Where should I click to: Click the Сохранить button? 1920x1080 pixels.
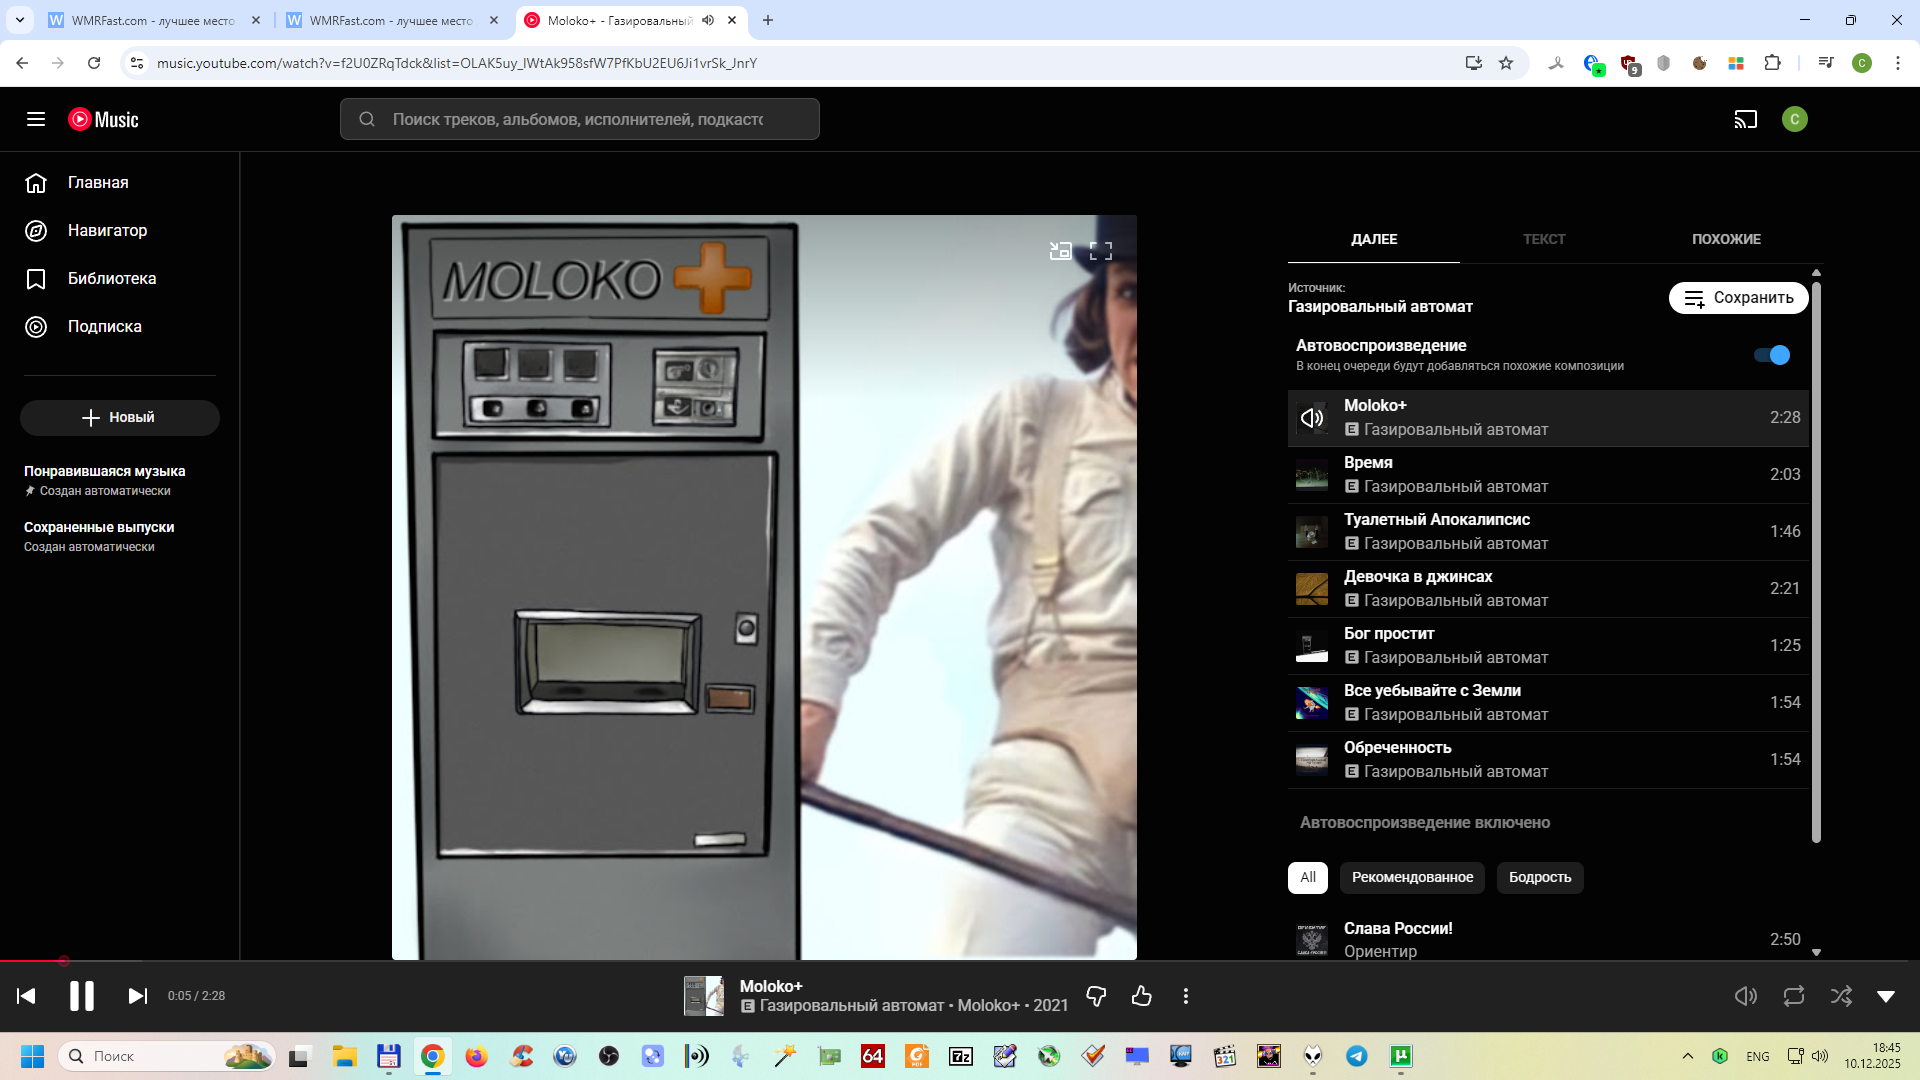tap(1738, 298)
